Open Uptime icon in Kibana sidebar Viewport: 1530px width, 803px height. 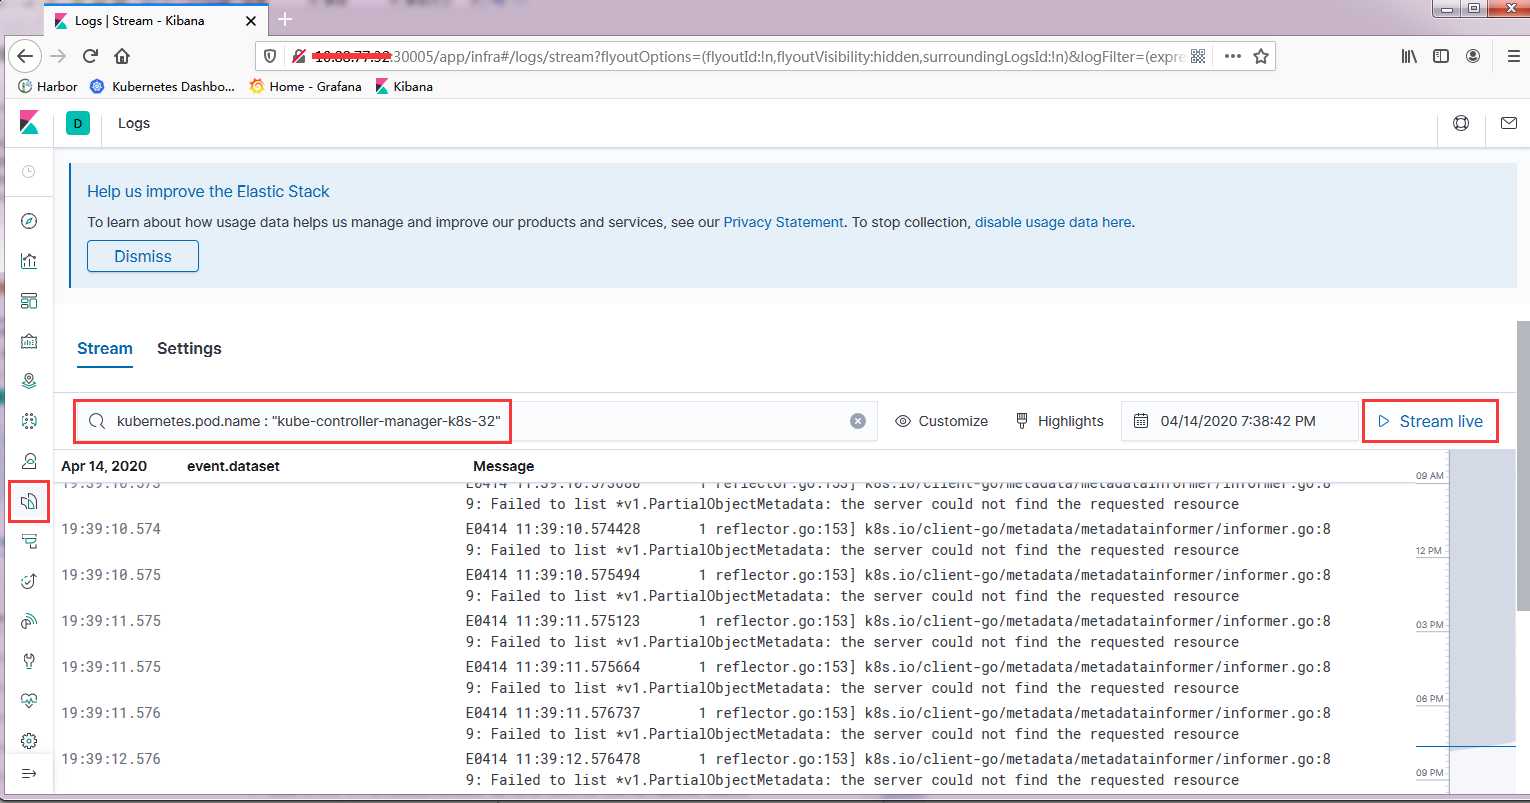tap(29, 581)
